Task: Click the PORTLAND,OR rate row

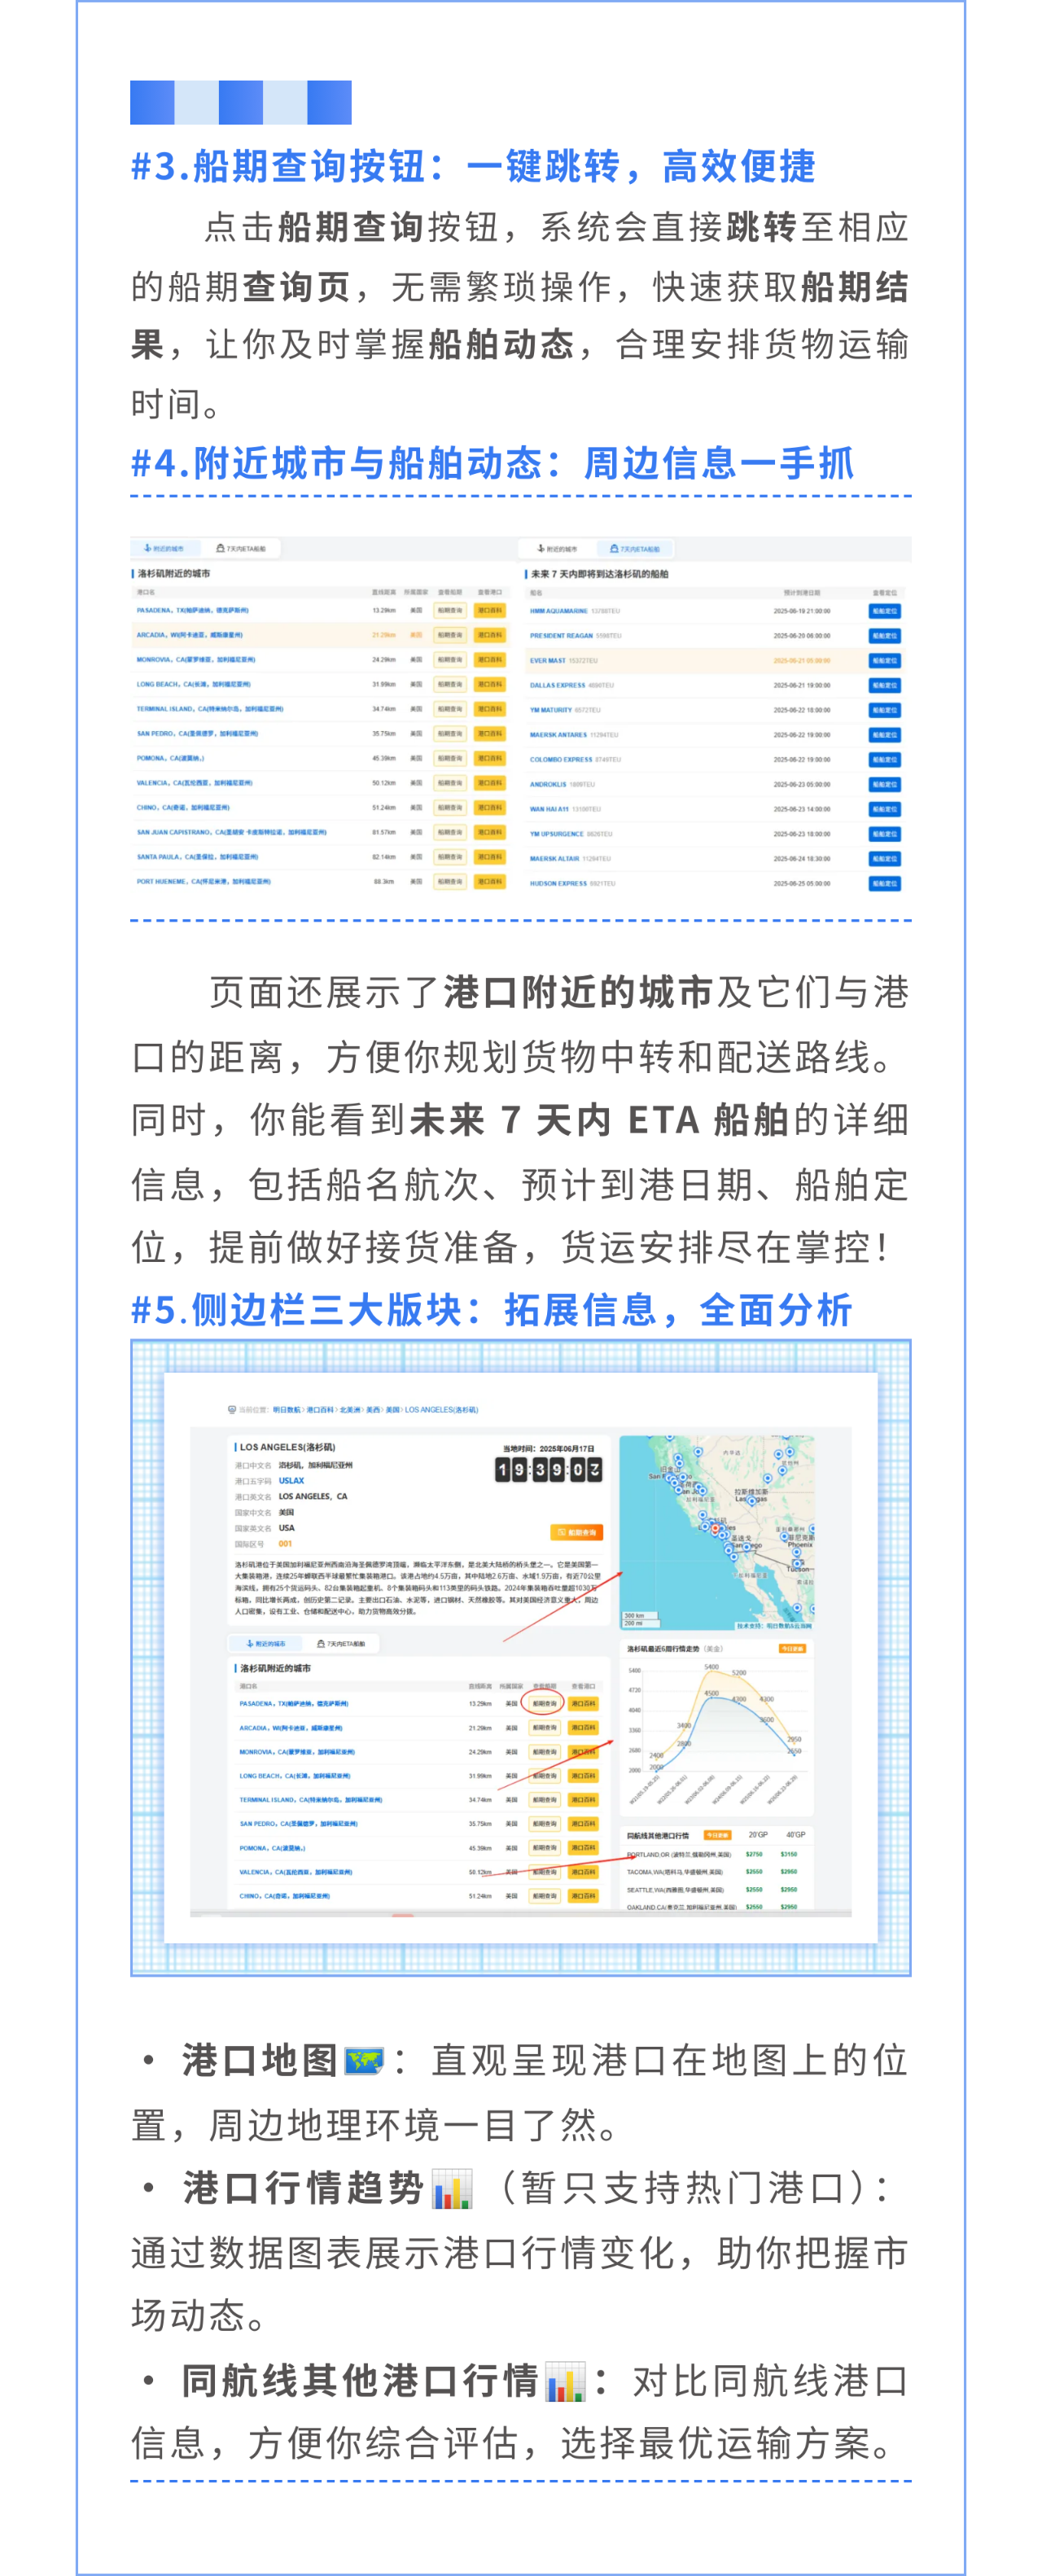Action: click(x=716, y=1854)
